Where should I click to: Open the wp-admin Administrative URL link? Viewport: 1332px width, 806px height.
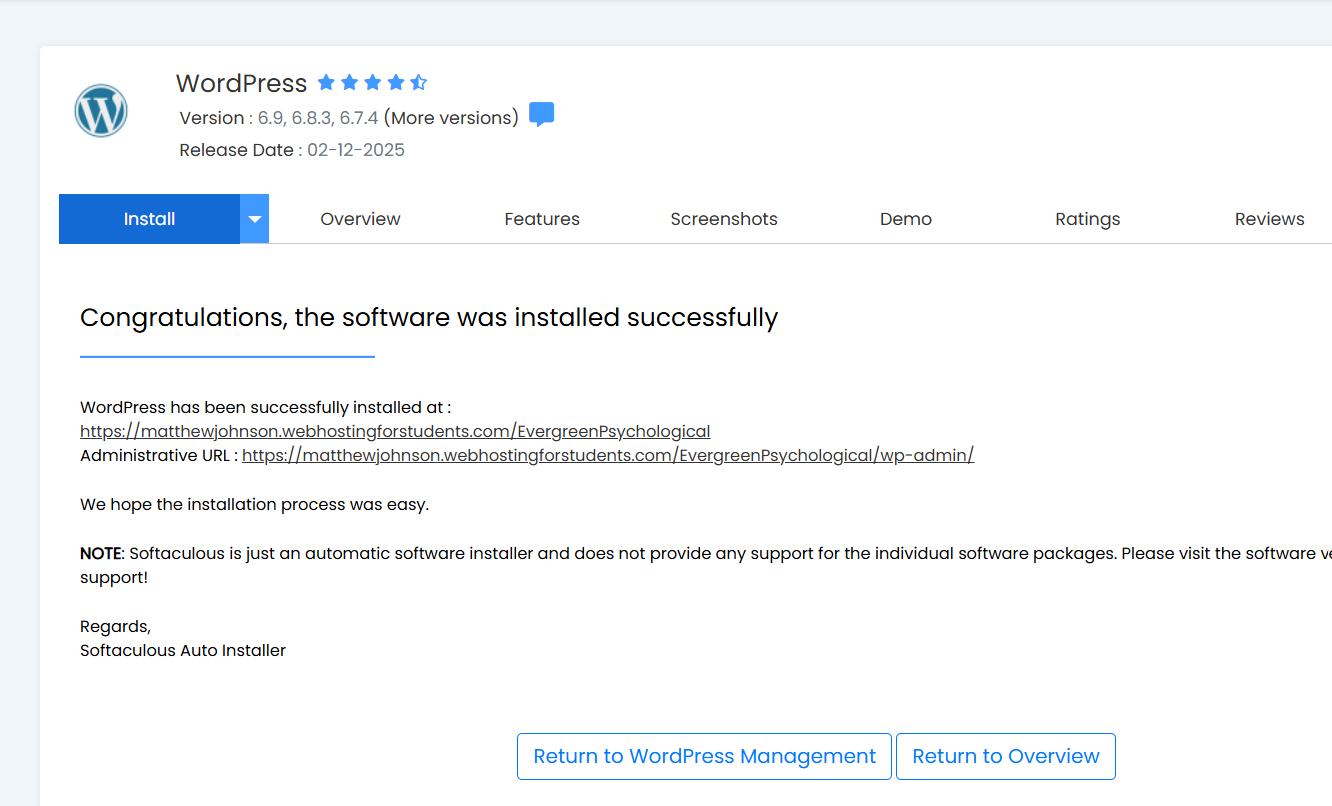click(608, 456)
